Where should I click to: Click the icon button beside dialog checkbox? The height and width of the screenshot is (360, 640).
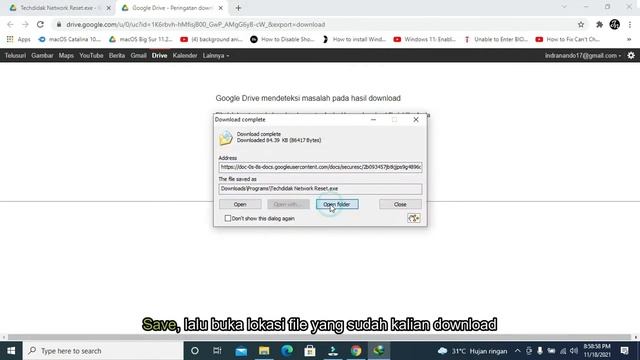(413, 218)
